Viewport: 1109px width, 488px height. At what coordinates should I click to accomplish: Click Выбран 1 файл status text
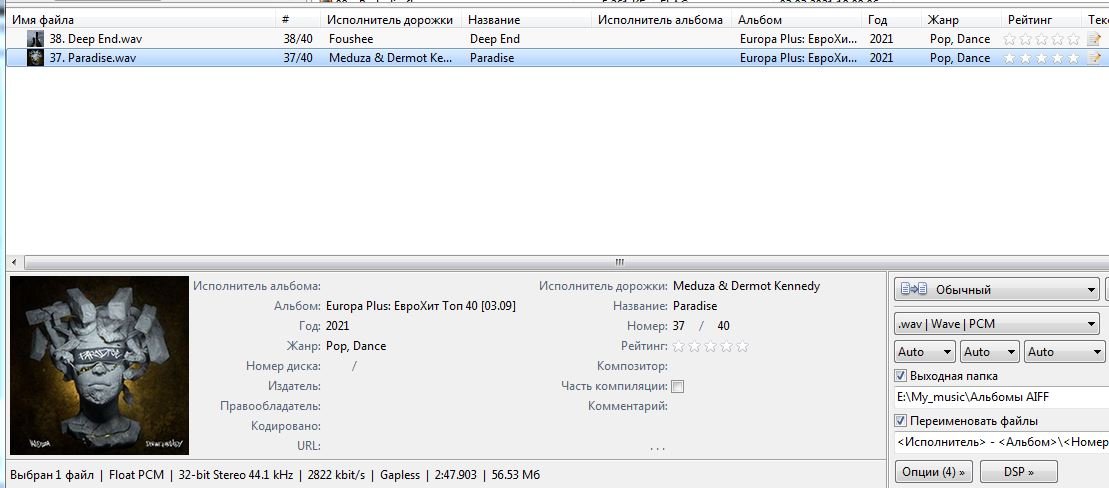52,475
